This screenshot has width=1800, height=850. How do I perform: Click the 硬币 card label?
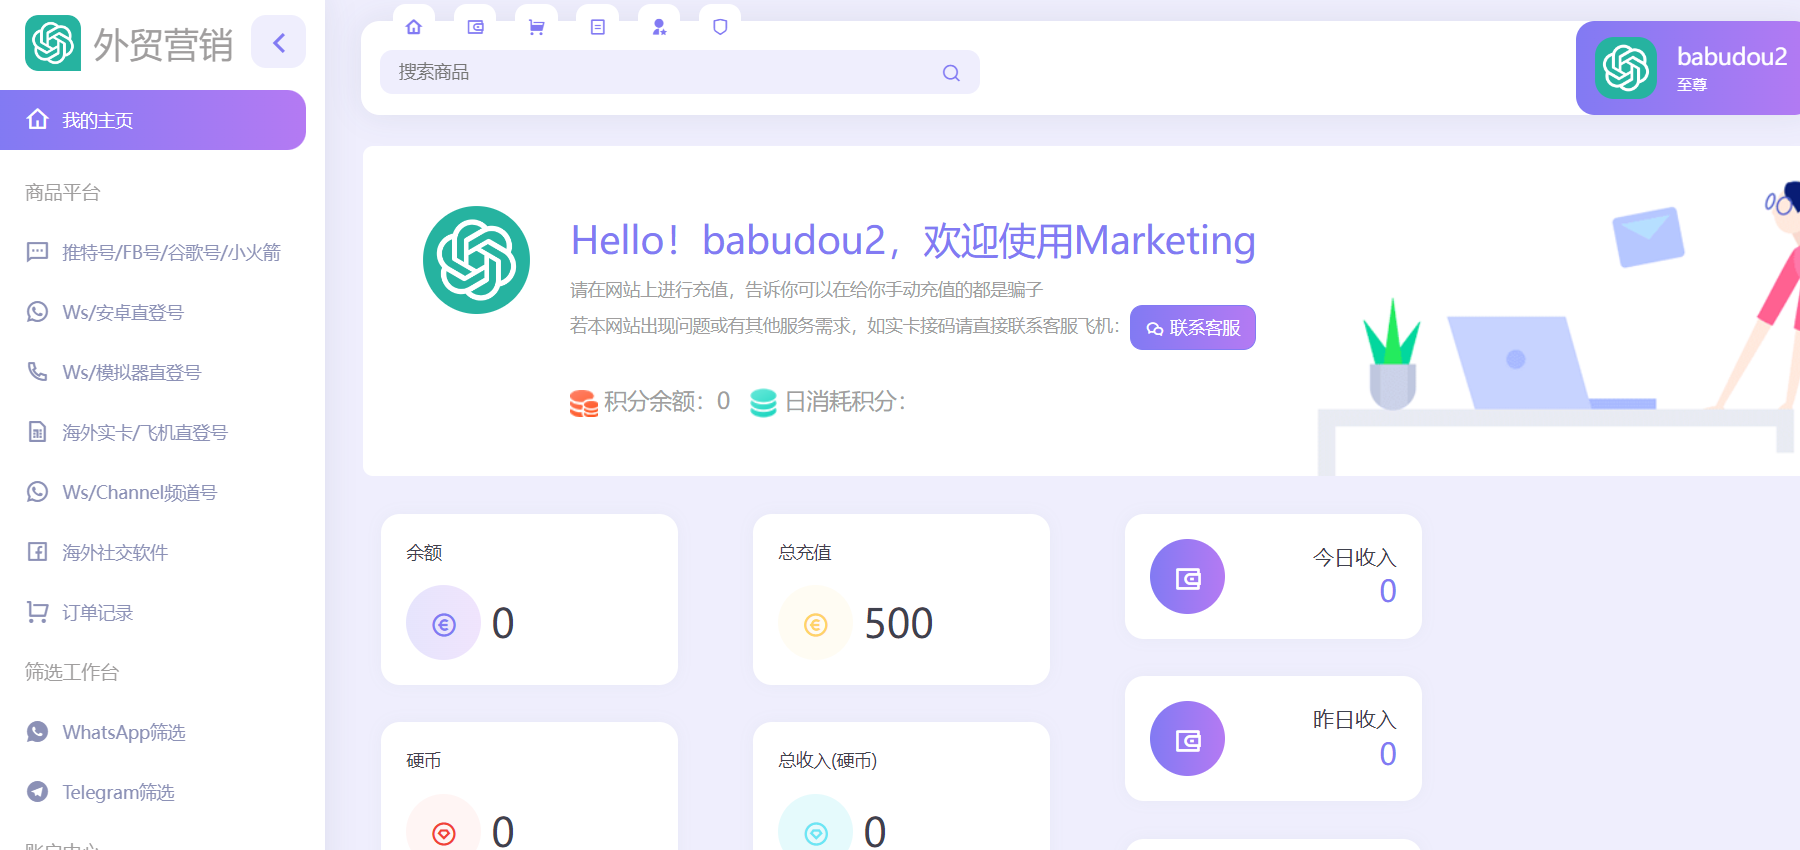tap(424, 760)
